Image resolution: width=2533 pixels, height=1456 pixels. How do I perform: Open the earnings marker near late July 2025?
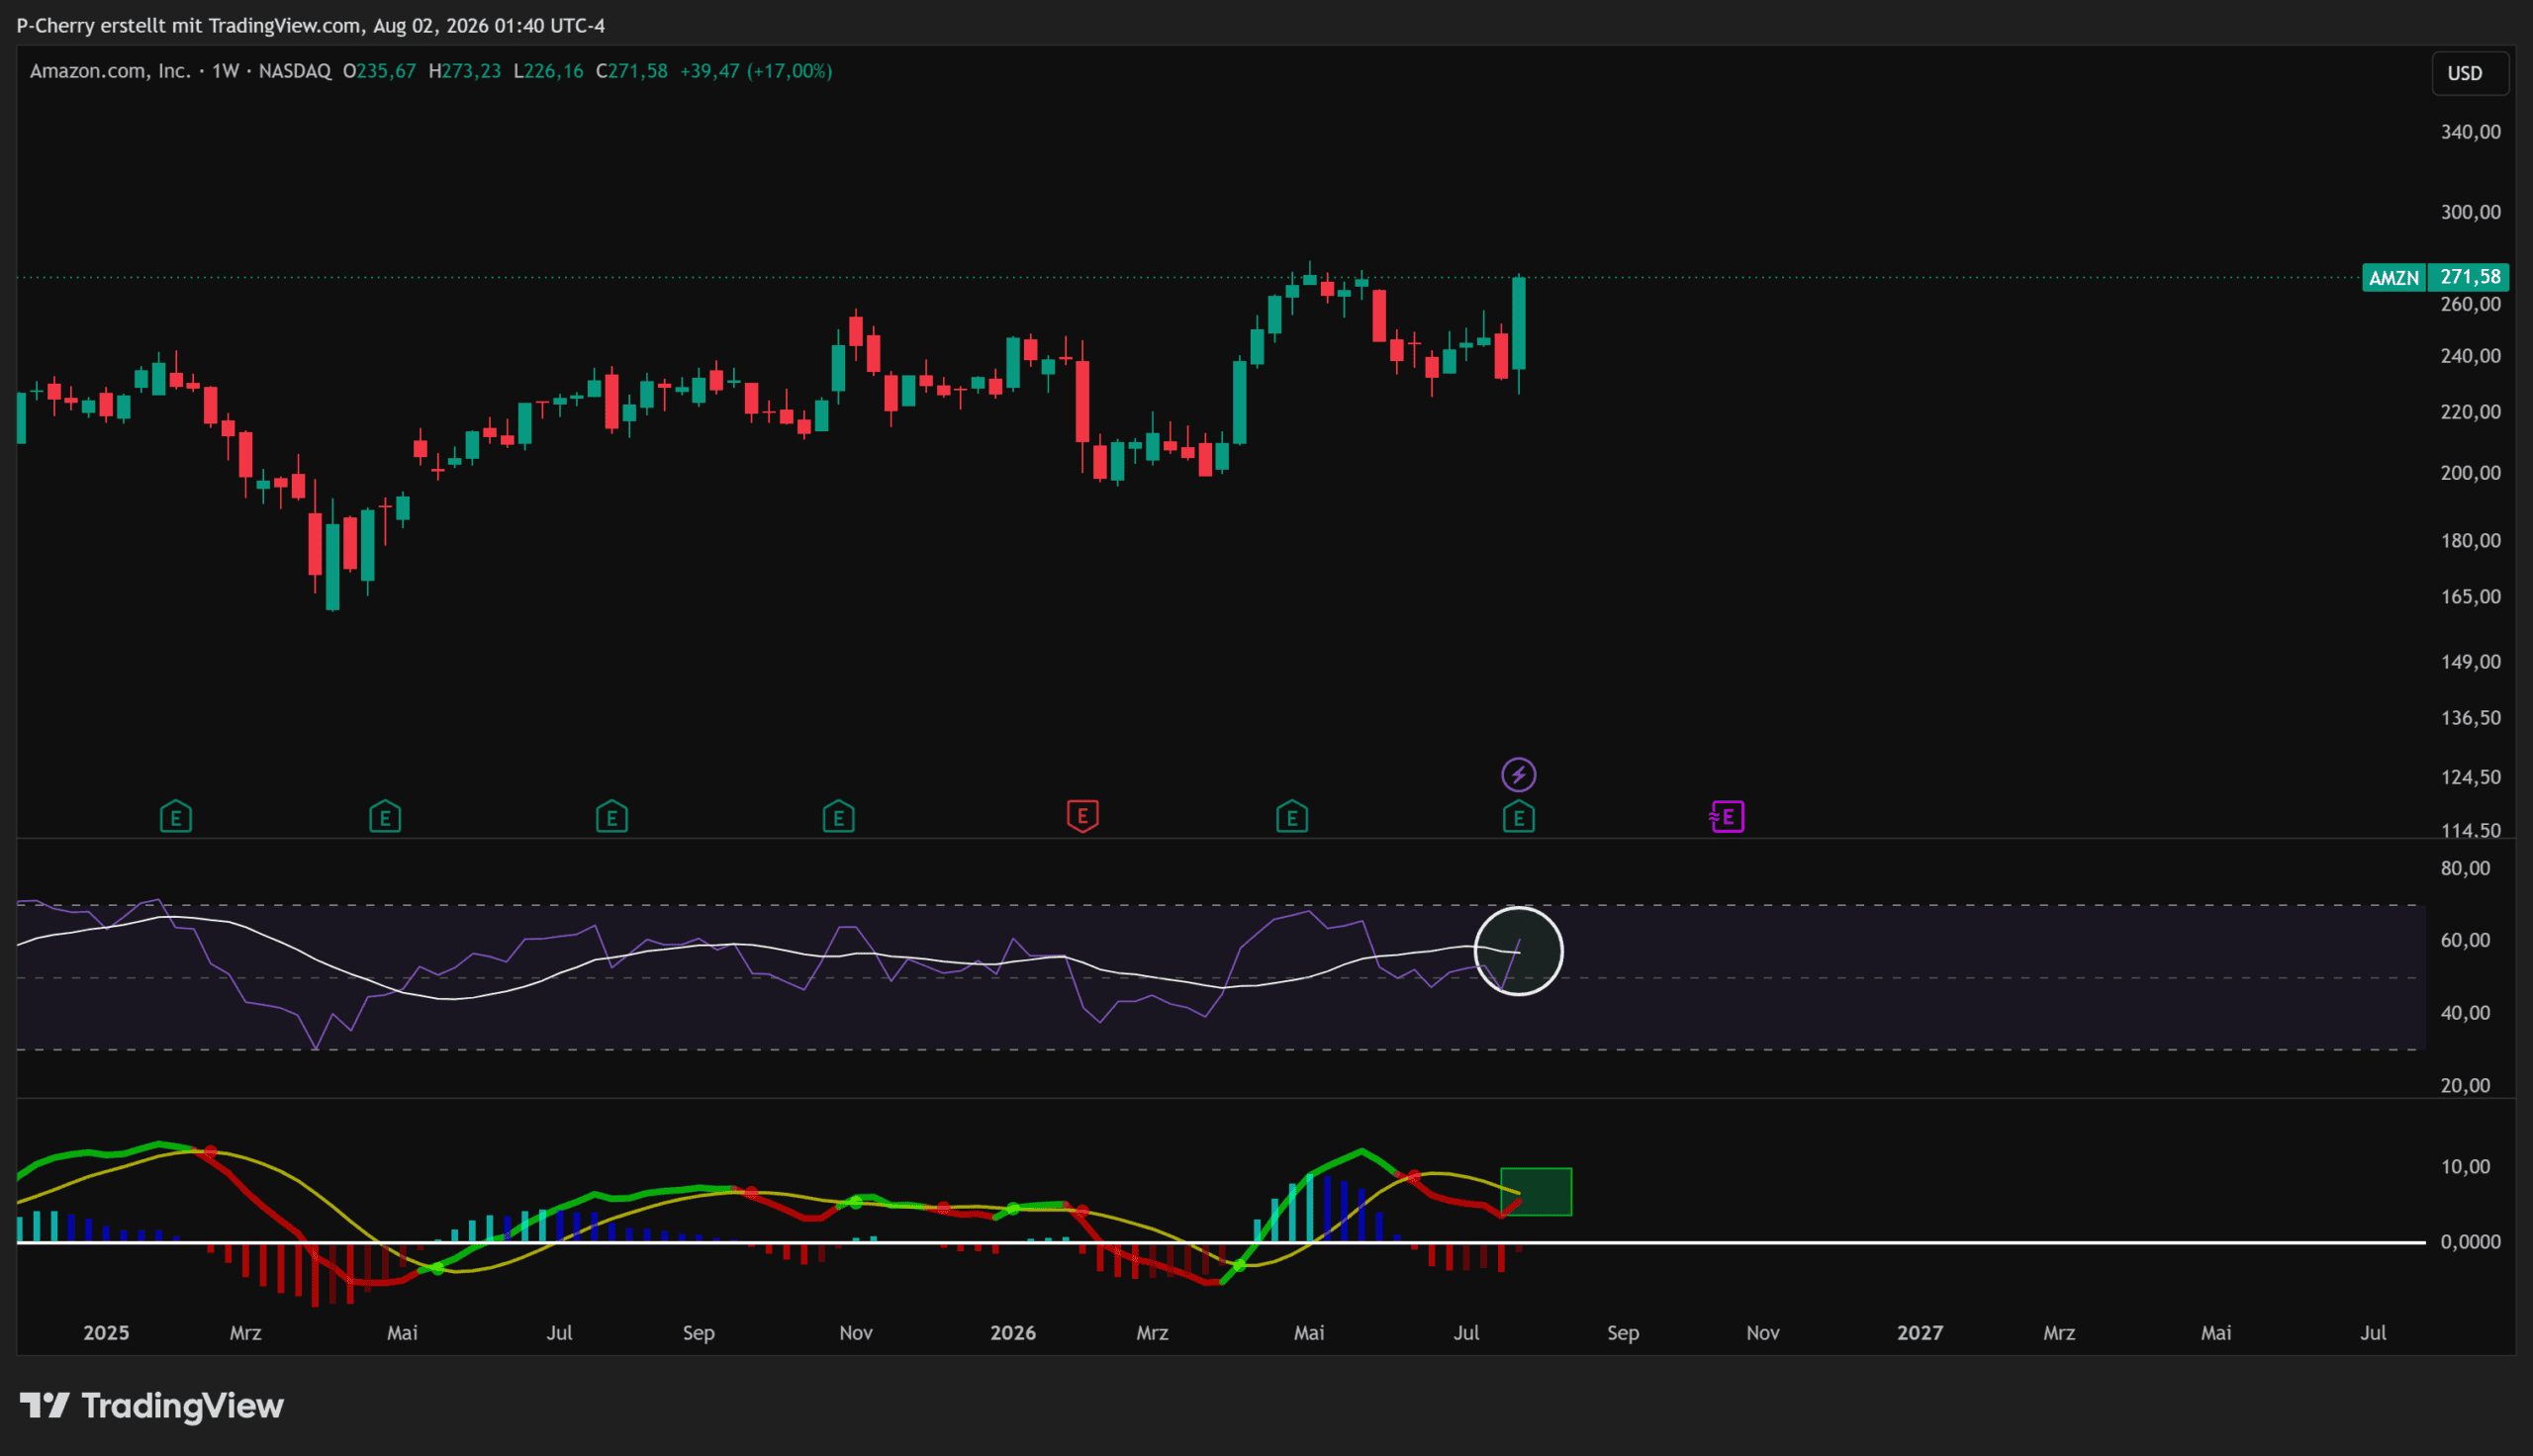[x=612, y=817]
